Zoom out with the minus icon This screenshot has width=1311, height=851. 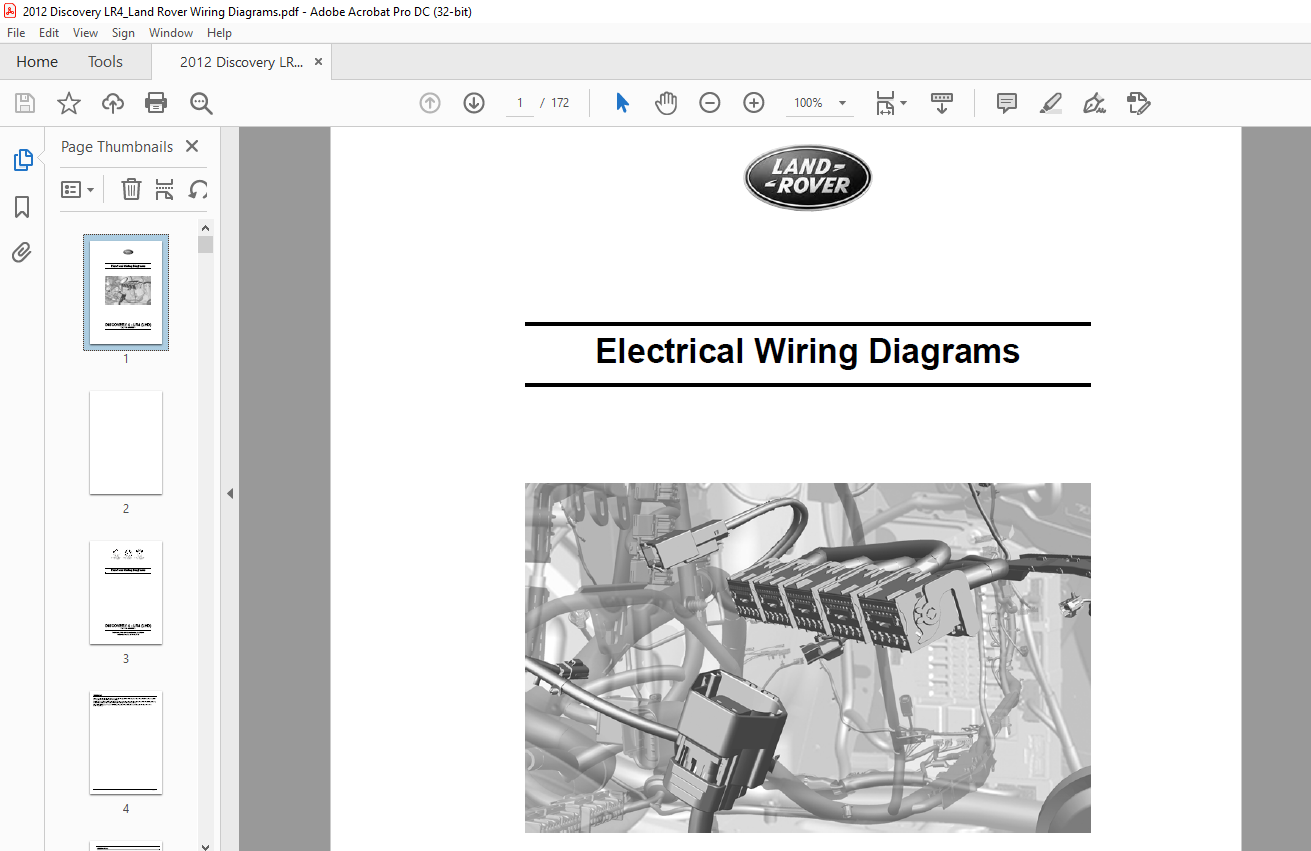pyautogui.click(x=710, y=103)
